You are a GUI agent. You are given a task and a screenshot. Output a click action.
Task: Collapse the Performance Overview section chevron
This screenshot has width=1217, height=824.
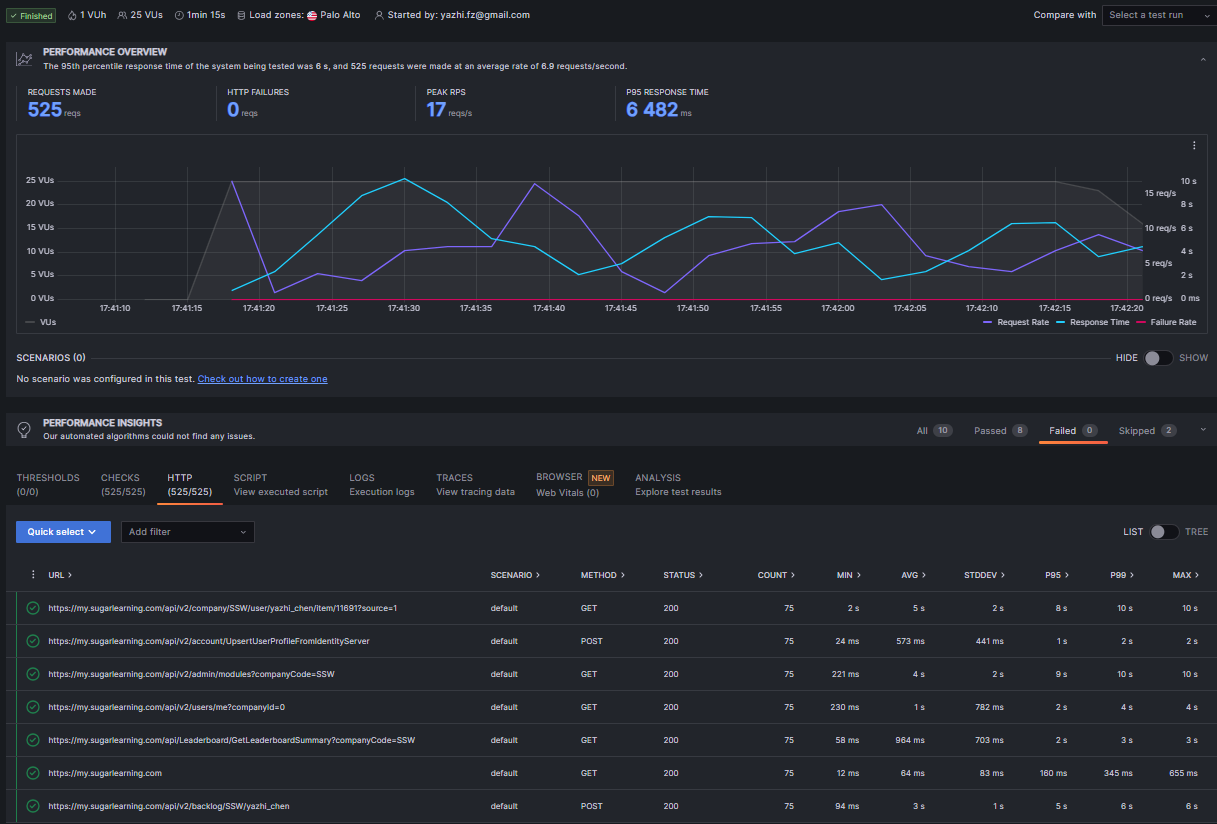pyautogui.click(x=1202, y=60)
